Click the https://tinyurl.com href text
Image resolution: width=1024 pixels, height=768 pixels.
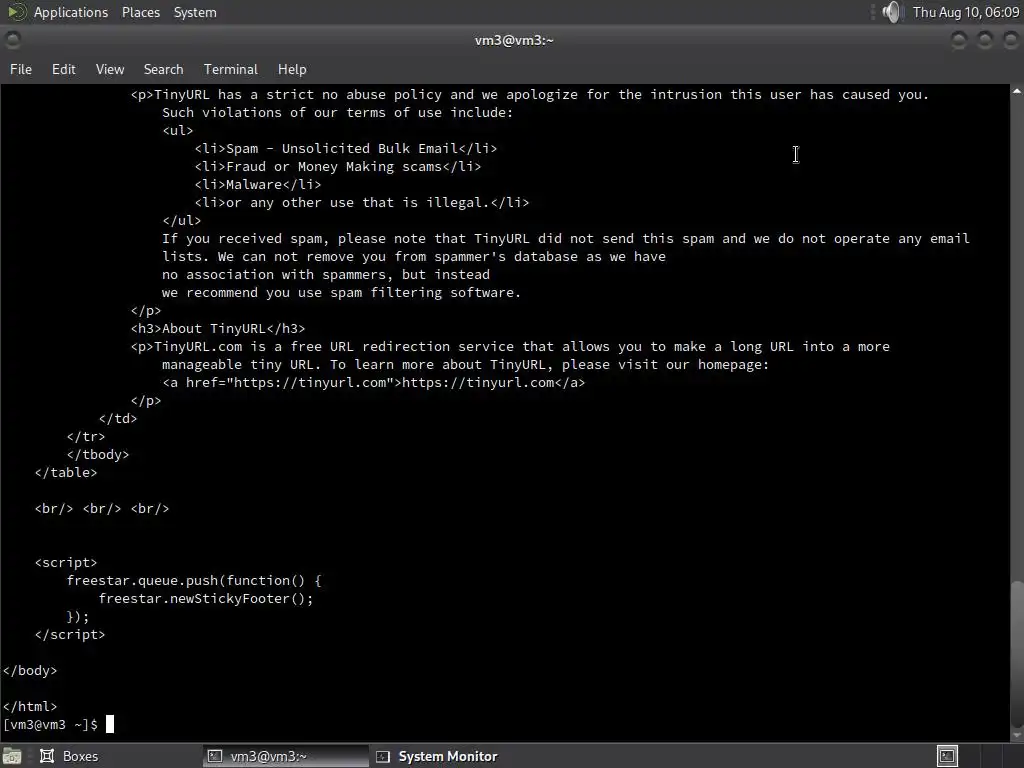tap(310, 383)
